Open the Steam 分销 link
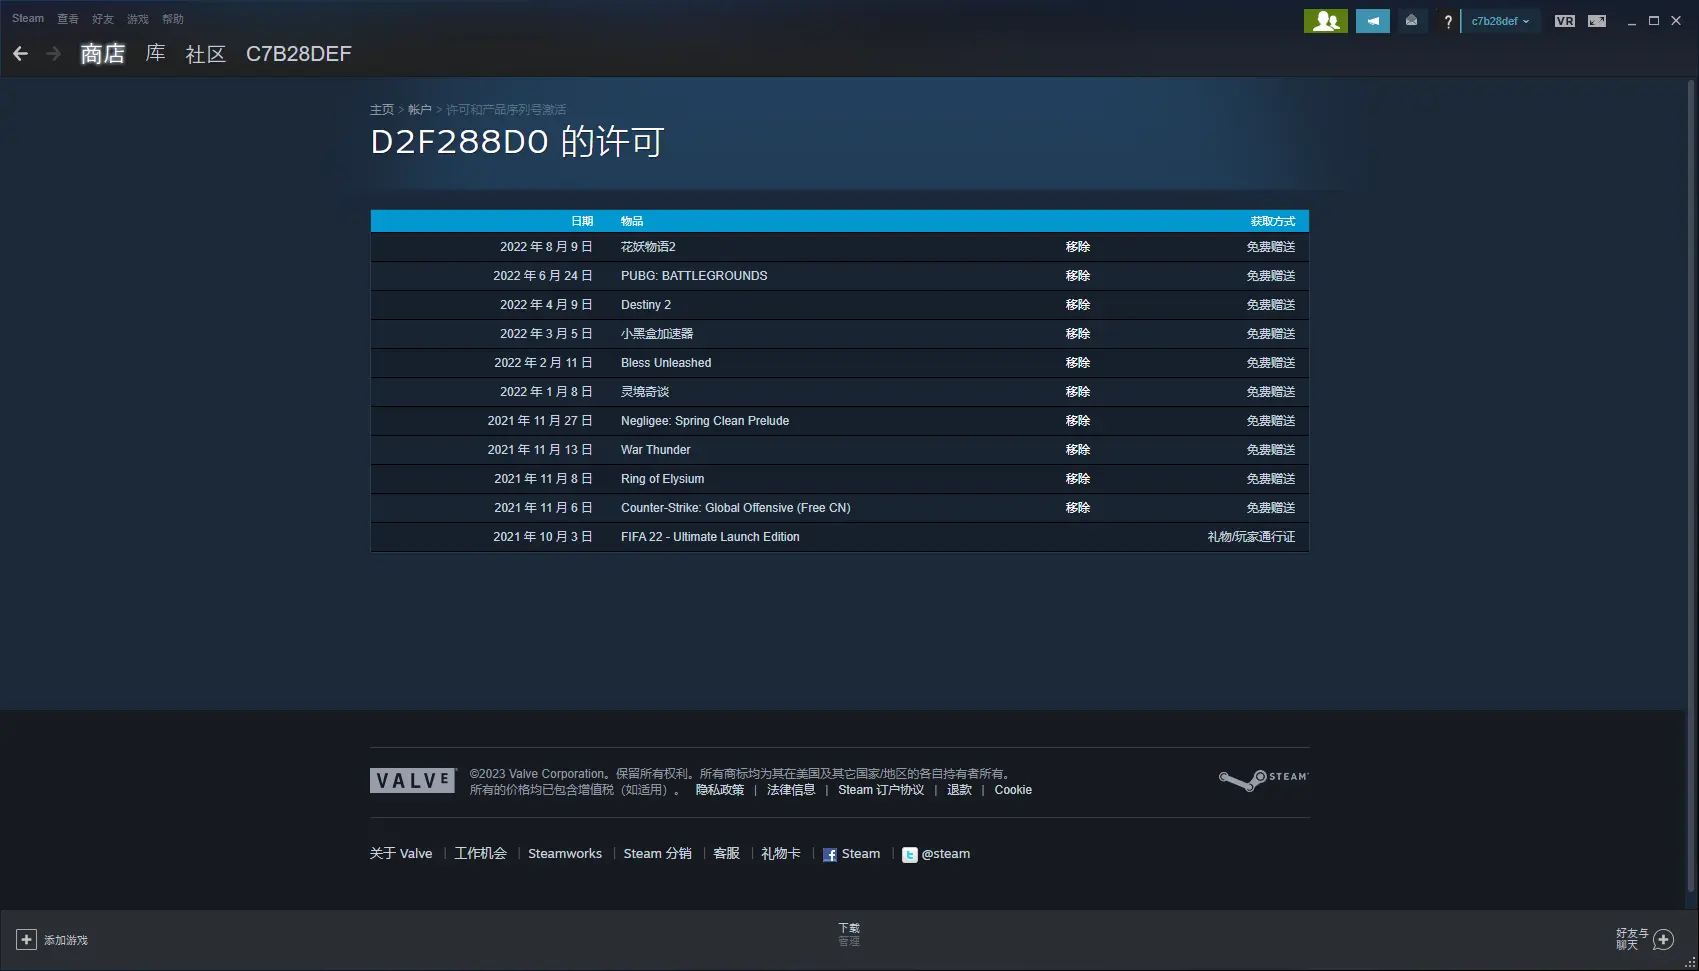Viewport: 1699px width, 971px height. 658,854
